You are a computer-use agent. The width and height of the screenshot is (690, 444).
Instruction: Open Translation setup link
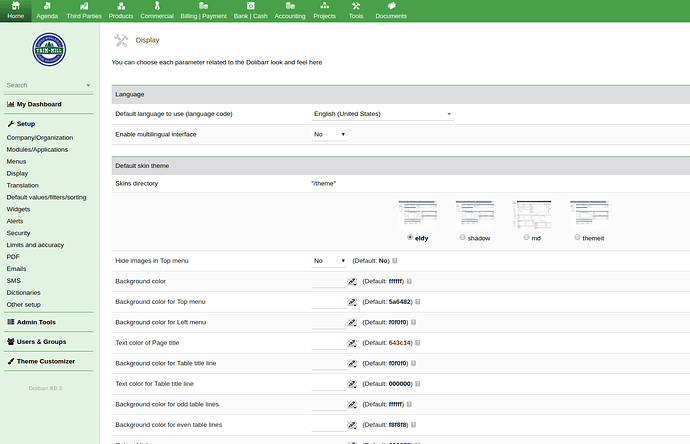22,185
